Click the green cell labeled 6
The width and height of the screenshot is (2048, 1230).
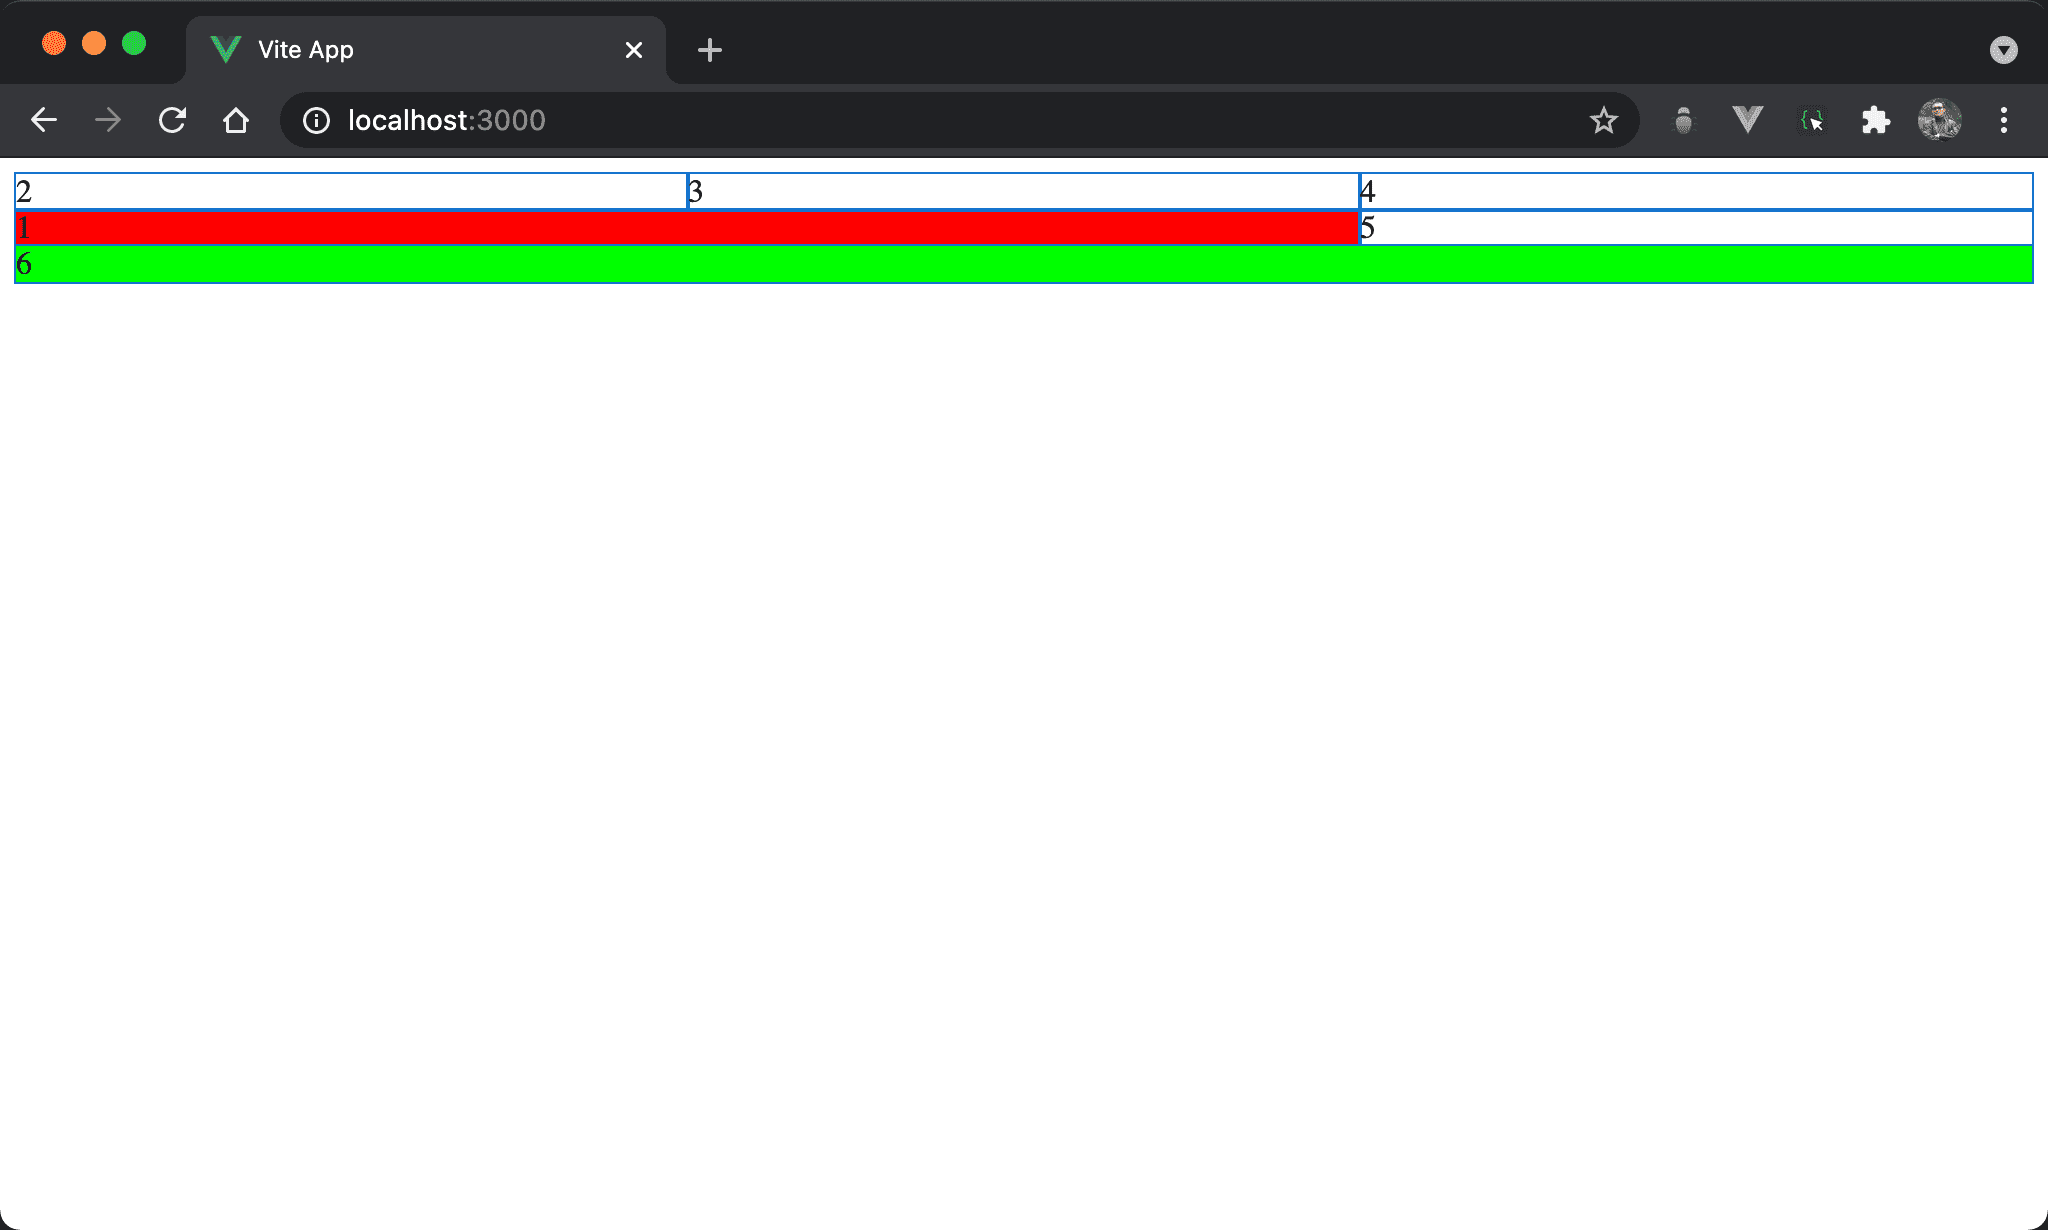[1023, 265]
